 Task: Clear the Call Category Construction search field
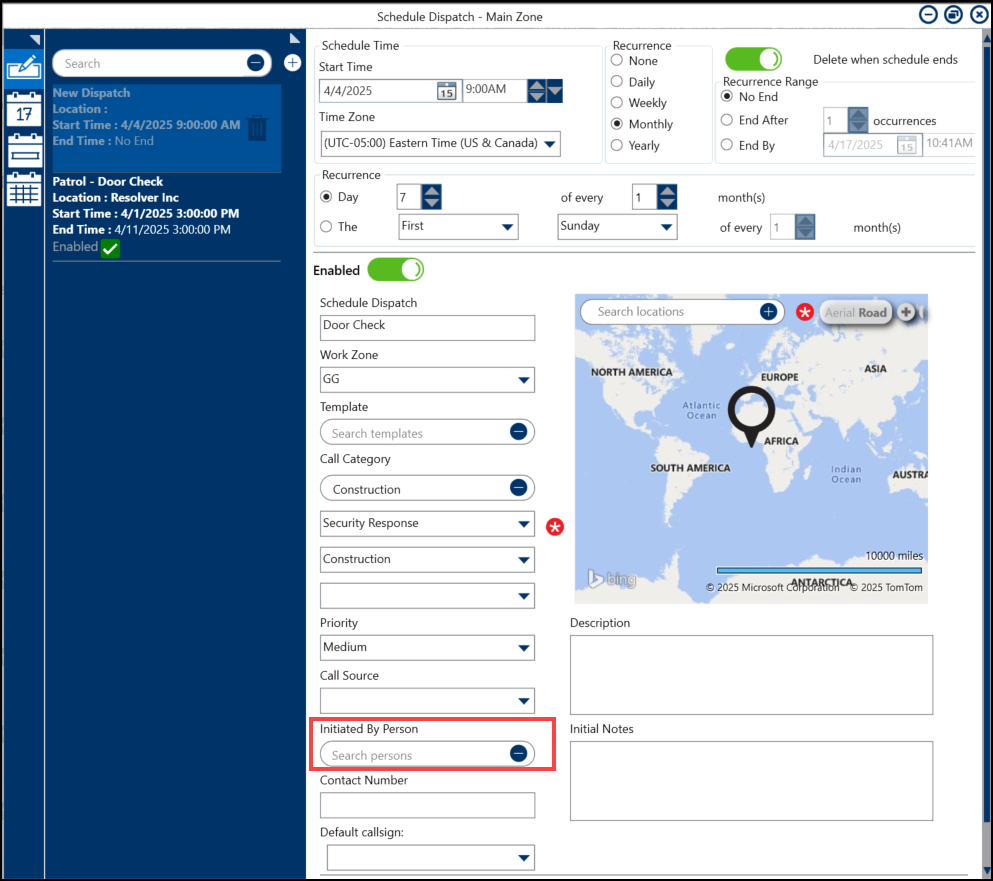click(x=518, y=488)
